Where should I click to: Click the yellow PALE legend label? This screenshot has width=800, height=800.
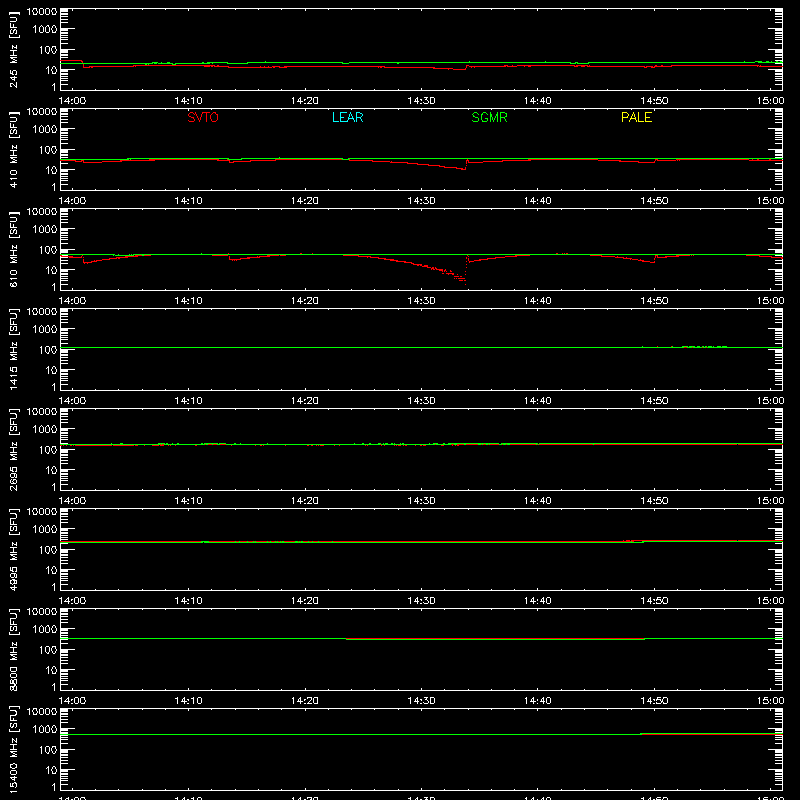click(x=636, y=117)
